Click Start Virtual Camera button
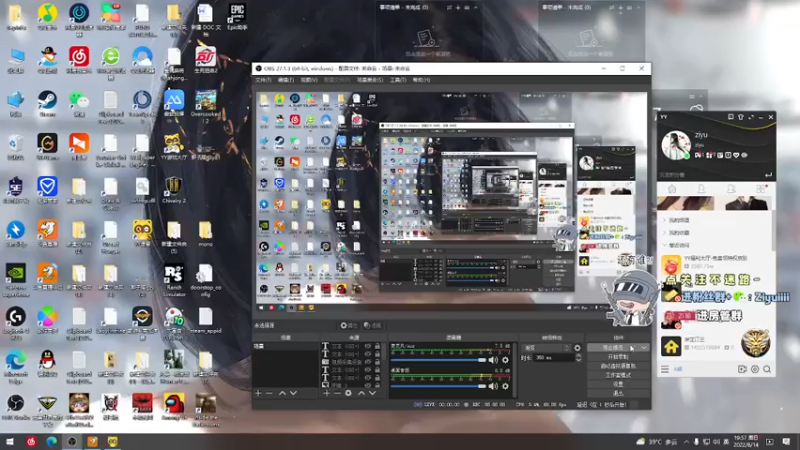Screen dimensions: 800x450 click(618, 366)
